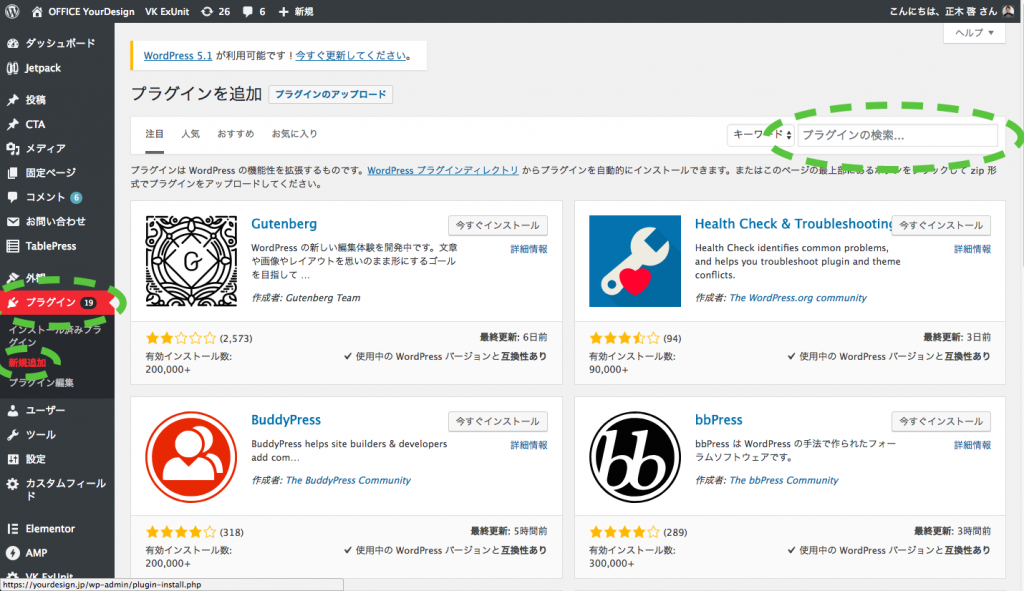Click the Gutenberg plugin icon
The image size is (1024, 591).
(191, 261)
